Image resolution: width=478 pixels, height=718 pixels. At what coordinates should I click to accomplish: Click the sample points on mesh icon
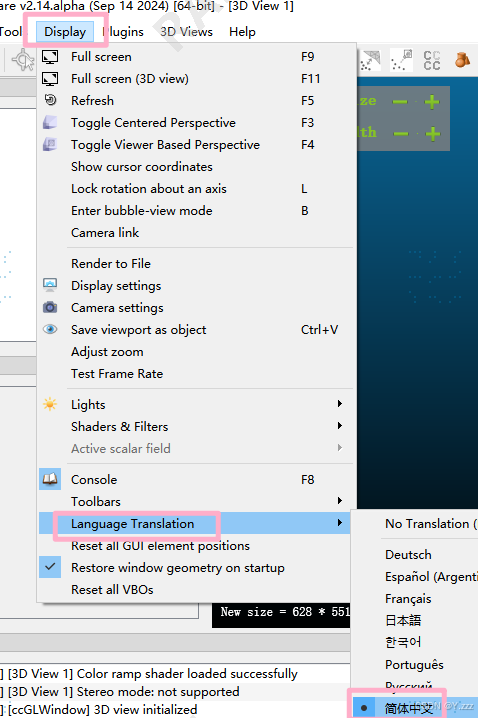370,60
